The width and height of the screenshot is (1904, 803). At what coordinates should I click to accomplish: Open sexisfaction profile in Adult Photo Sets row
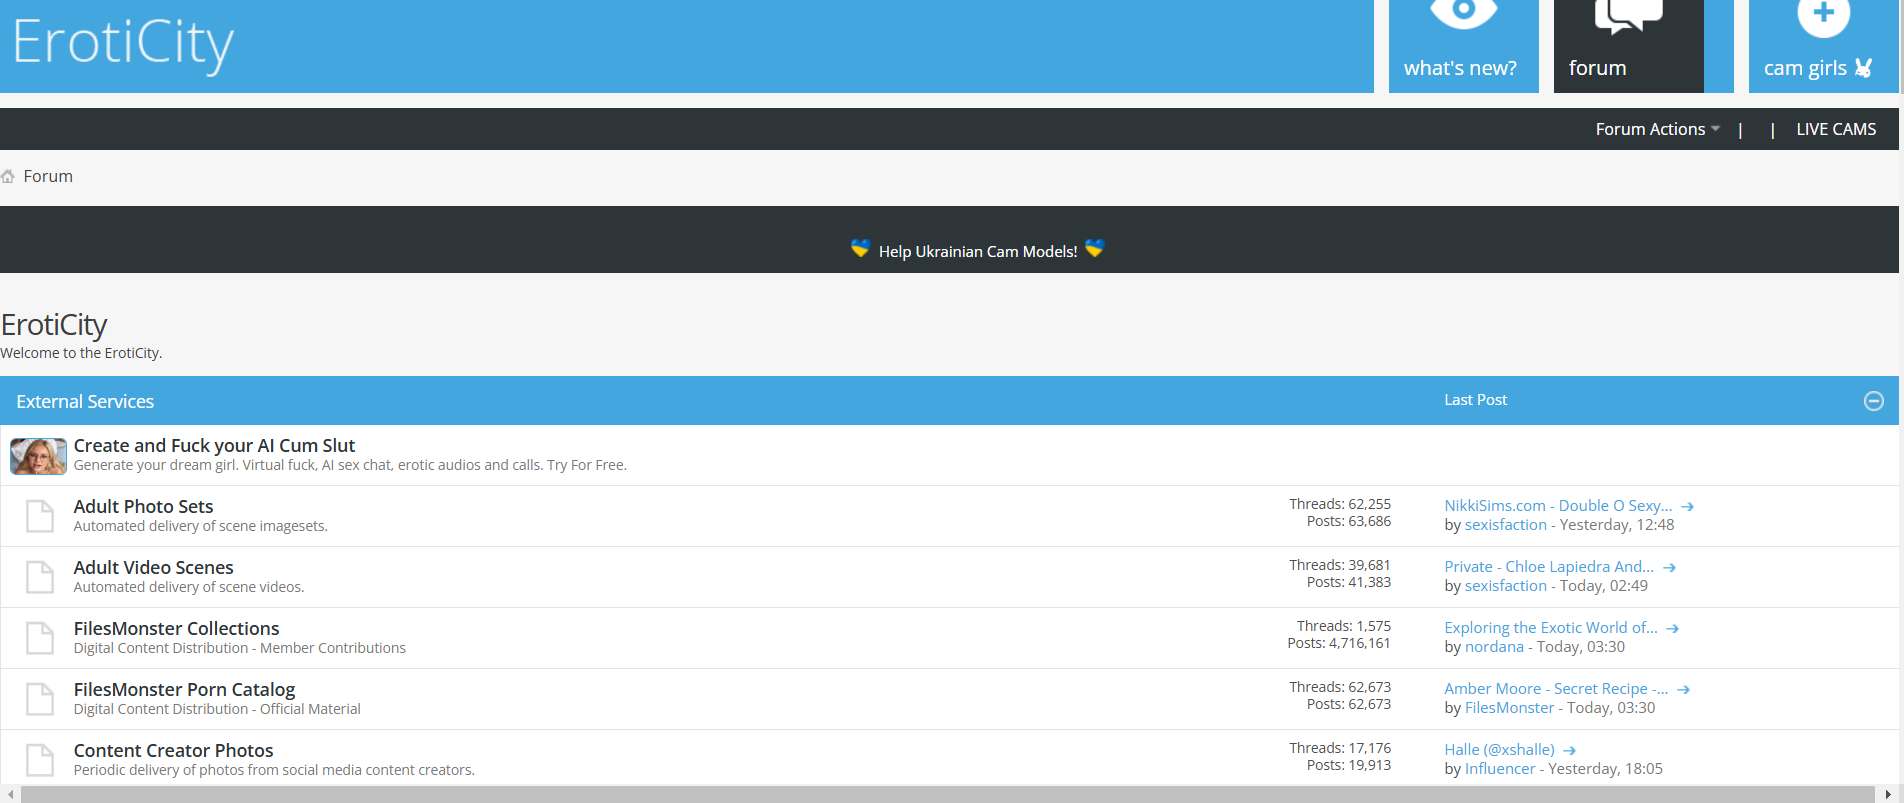coord(1505,525)
